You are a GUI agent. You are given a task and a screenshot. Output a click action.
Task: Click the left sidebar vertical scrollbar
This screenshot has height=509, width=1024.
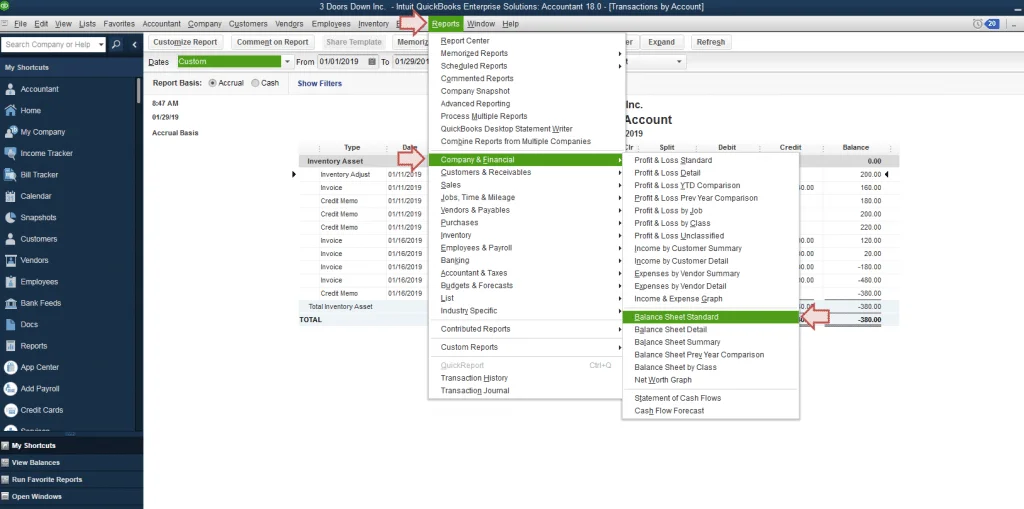click(139, 90)
